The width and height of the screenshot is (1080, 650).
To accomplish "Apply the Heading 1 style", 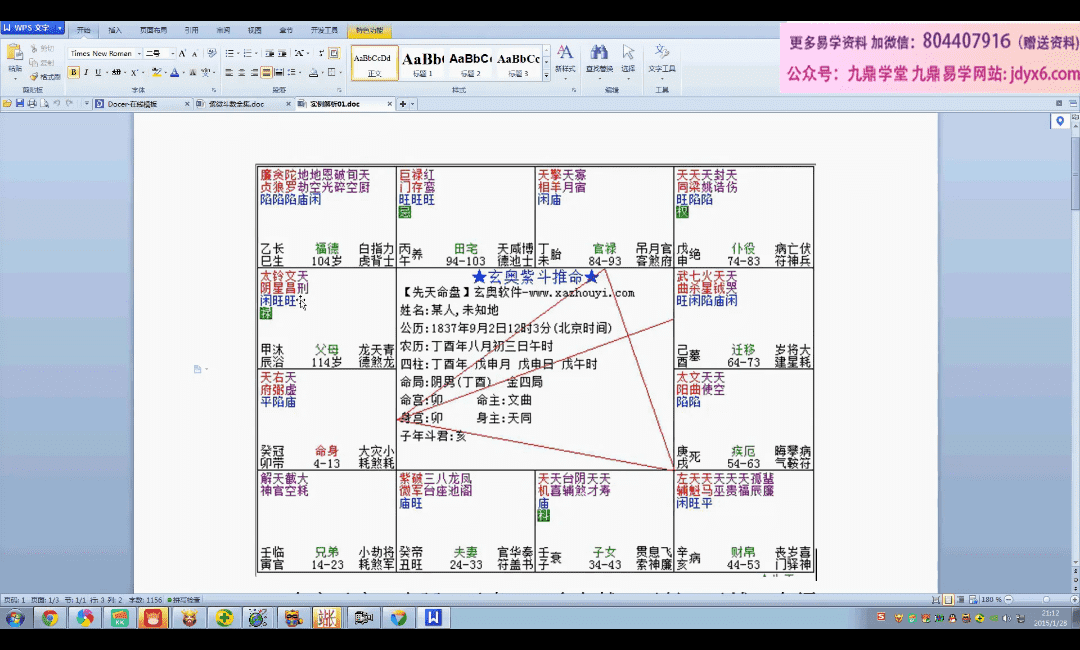I will point(423,62).
